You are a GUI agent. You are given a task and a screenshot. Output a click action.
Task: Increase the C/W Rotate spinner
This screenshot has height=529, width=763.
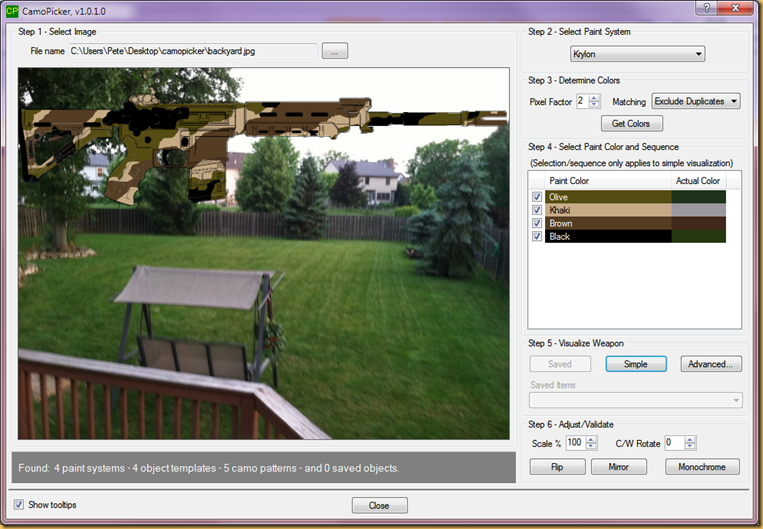tap(690, 439)
